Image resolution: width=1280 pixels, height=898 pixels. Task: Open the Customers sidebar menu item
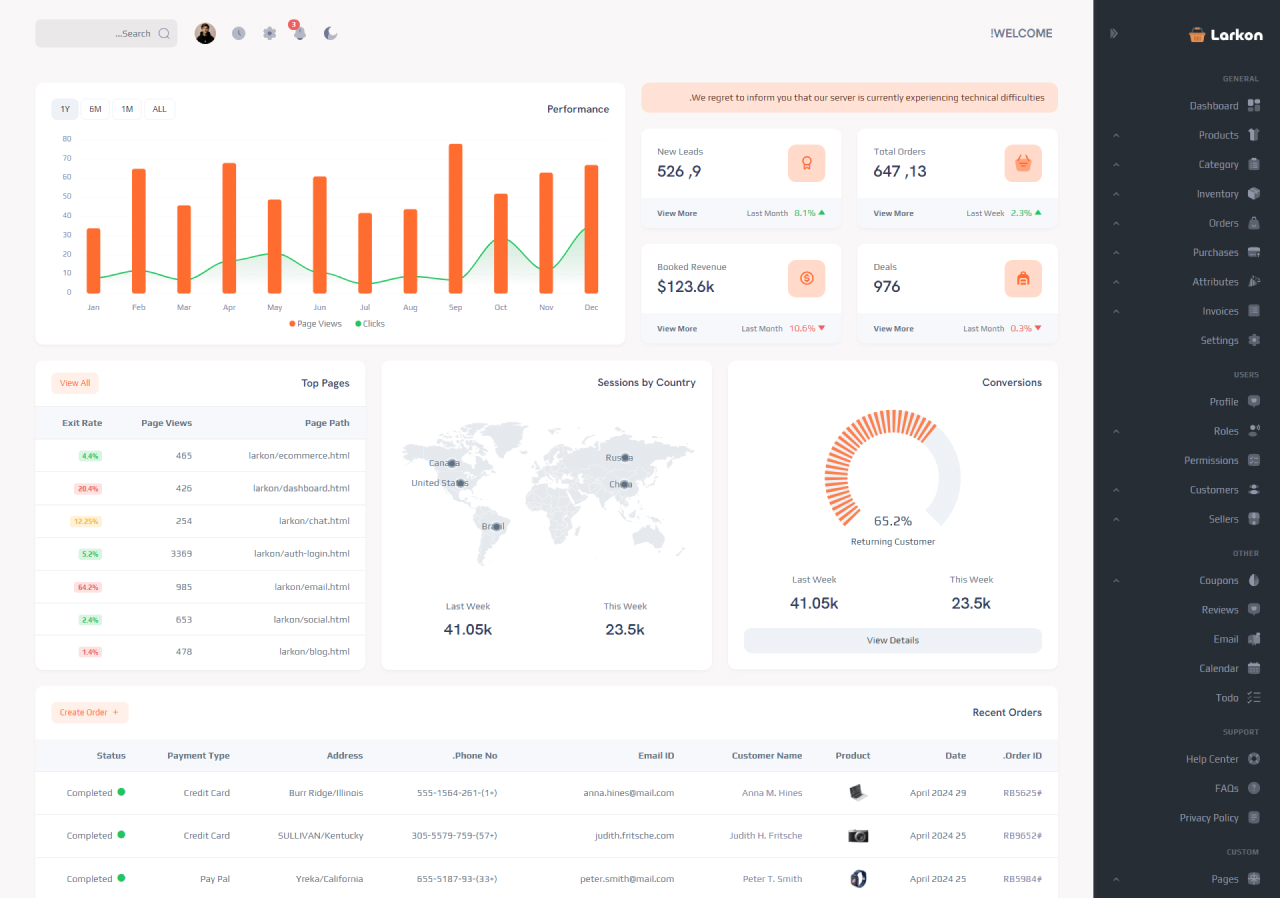click(x=1187, y=490)
